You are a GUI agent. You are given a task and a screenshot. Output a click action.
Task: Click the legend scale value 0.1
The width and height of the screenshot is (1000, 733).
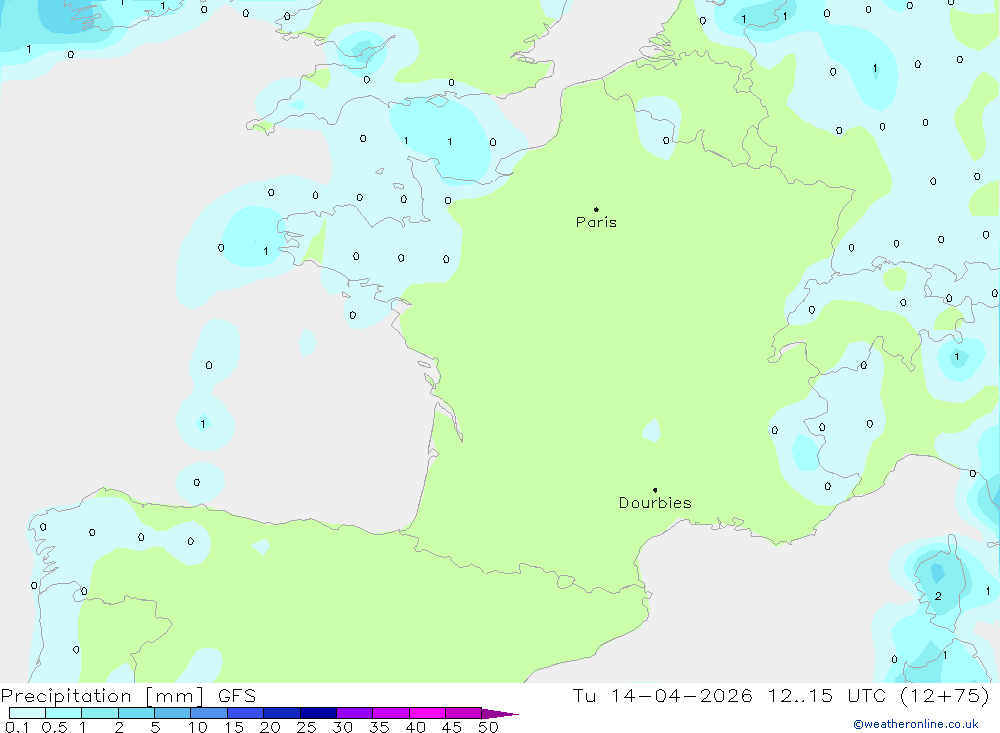[x=17, y=727]
